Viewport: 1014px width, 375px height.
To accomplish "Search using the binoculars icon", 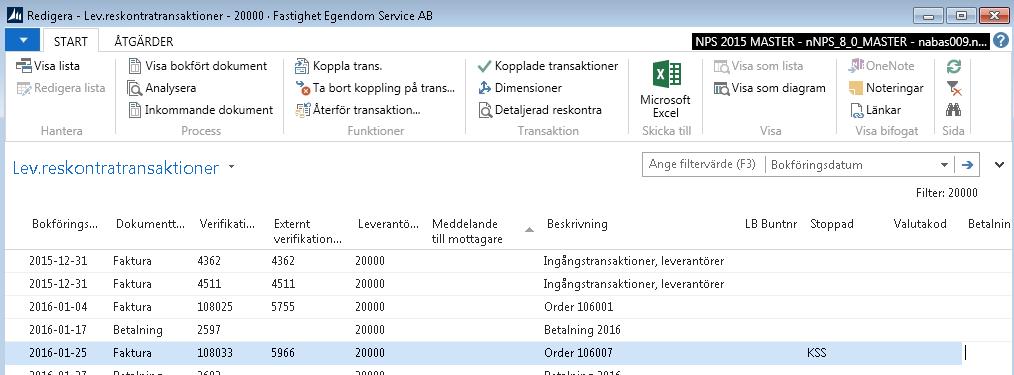I will 953,110.
